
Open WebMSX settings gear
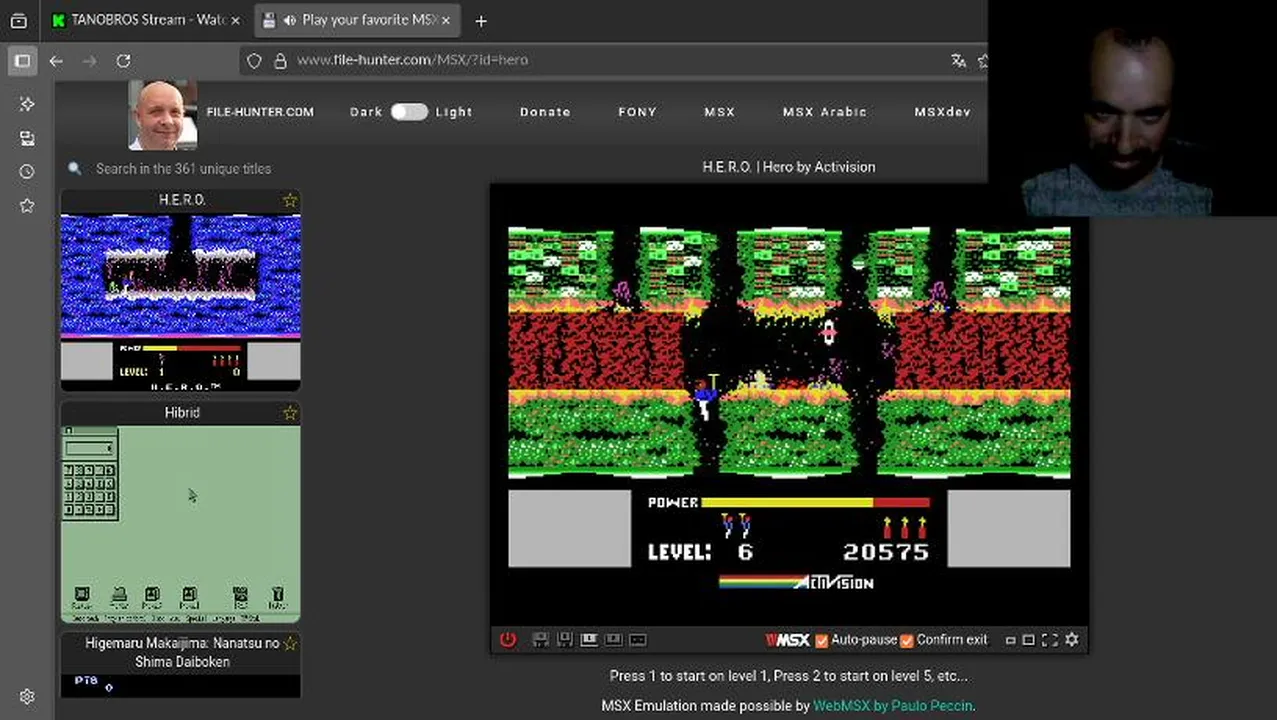coord(1072,640)
